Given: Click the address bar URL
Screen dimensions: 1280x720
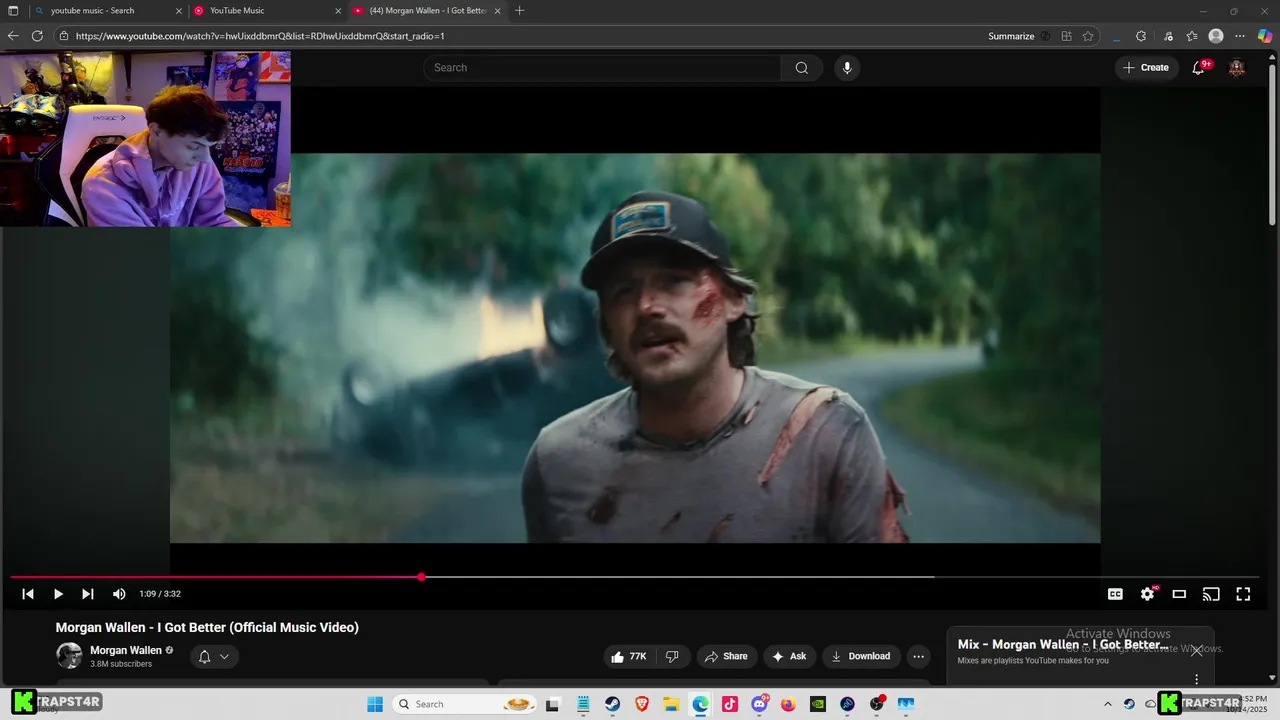Looking at the screenshot, I should click(x=260, y=36).
